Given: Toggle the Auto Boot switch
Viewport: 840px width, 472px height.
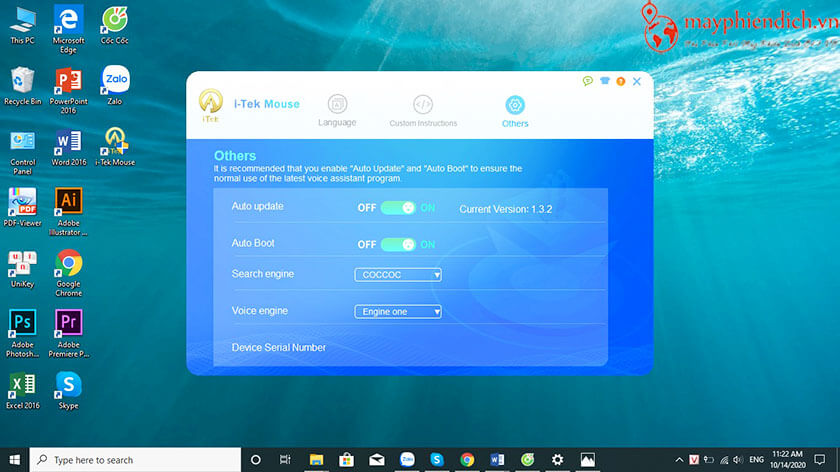Looking at the screenshot, I should point(398,244).
